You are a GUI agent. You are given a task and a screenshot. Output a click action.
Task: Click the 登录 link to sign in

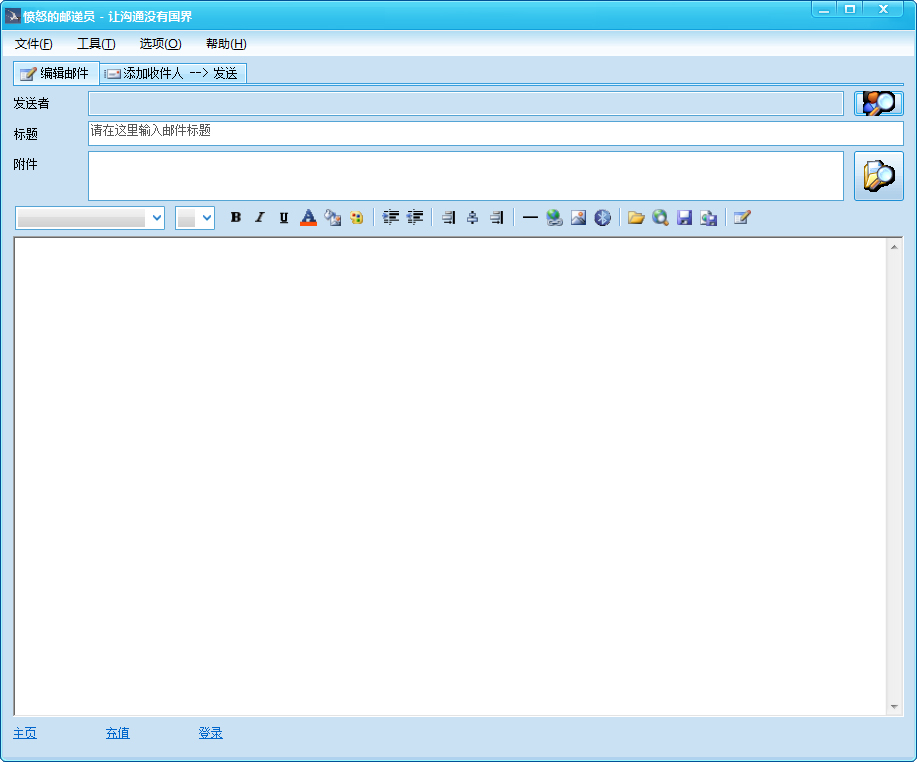pyautogui.click(x=210, y=733)
